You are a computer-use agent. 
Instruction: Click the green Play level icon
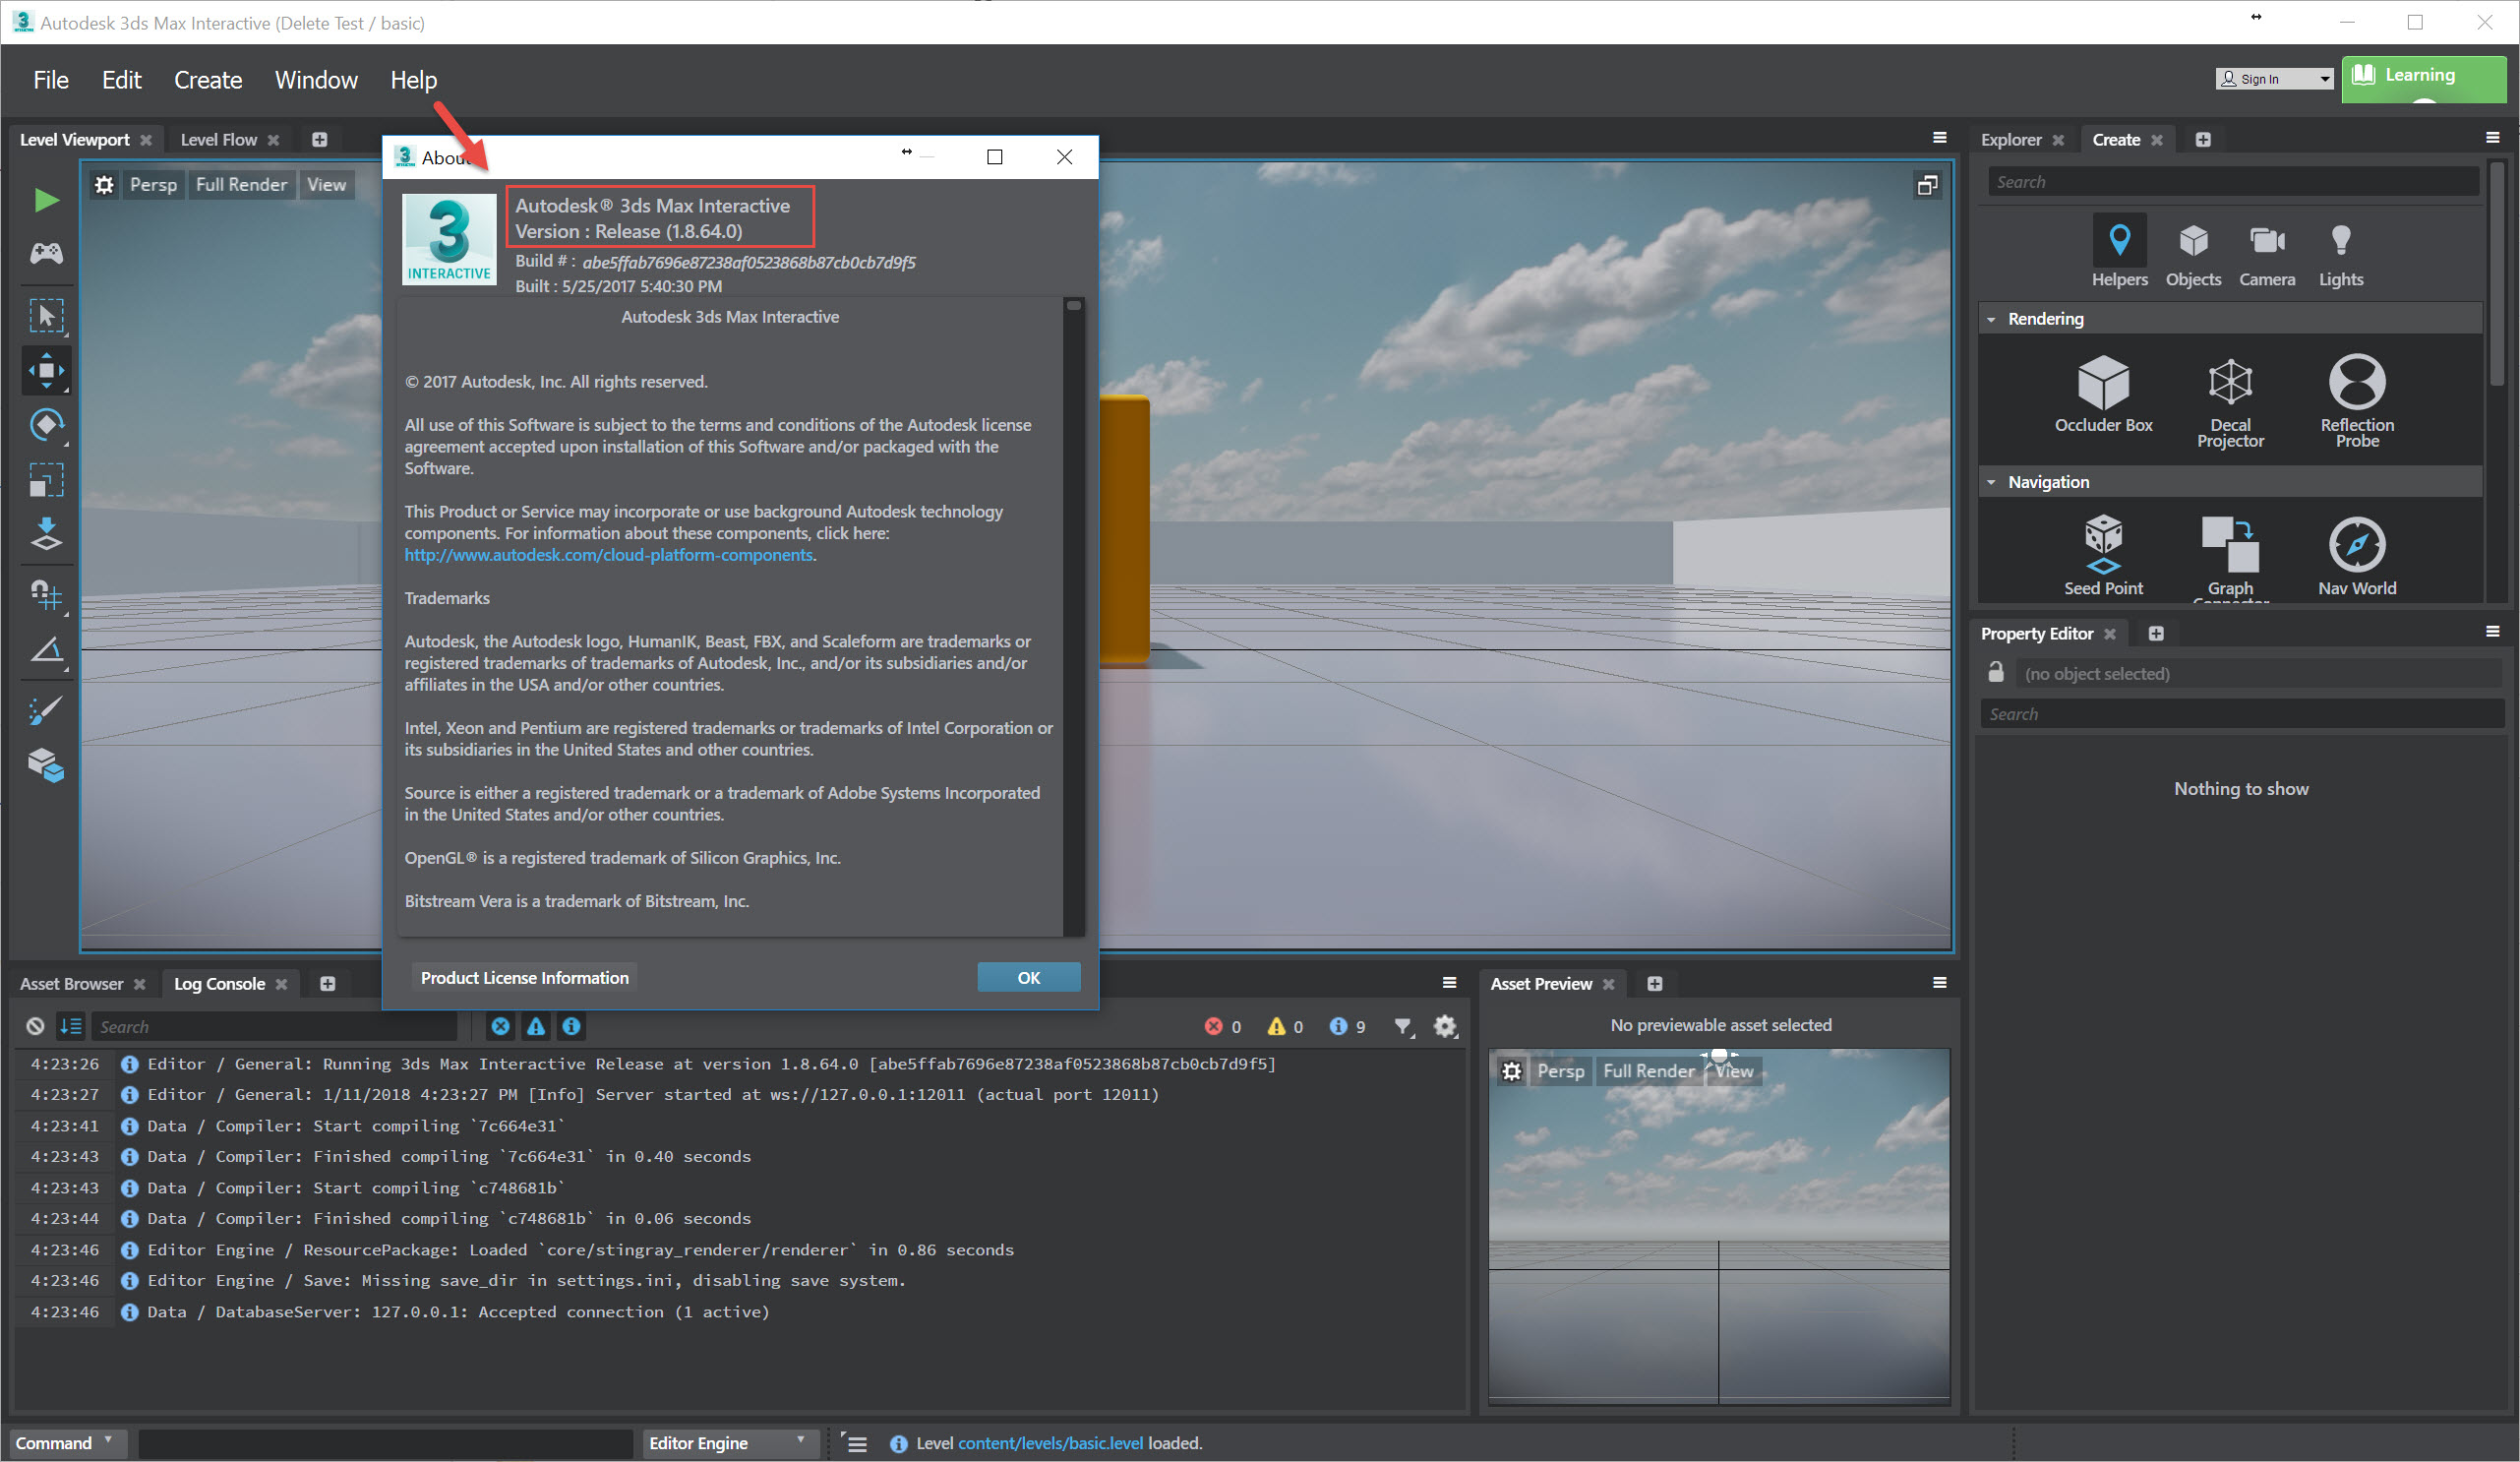(x=45, y=200)
